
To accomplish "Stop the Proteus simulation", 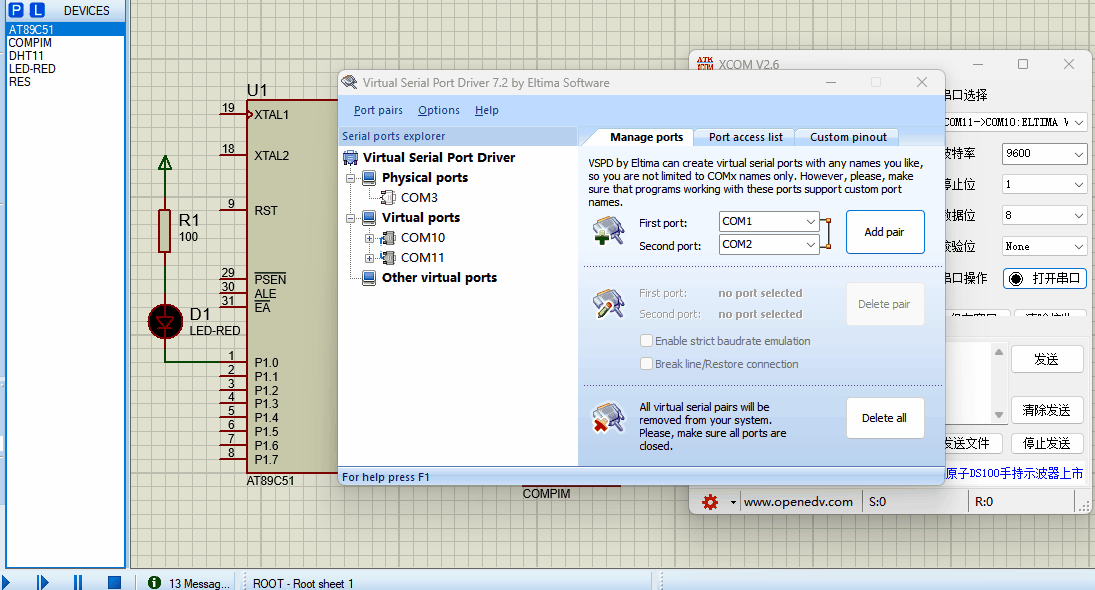I will 115,582.
